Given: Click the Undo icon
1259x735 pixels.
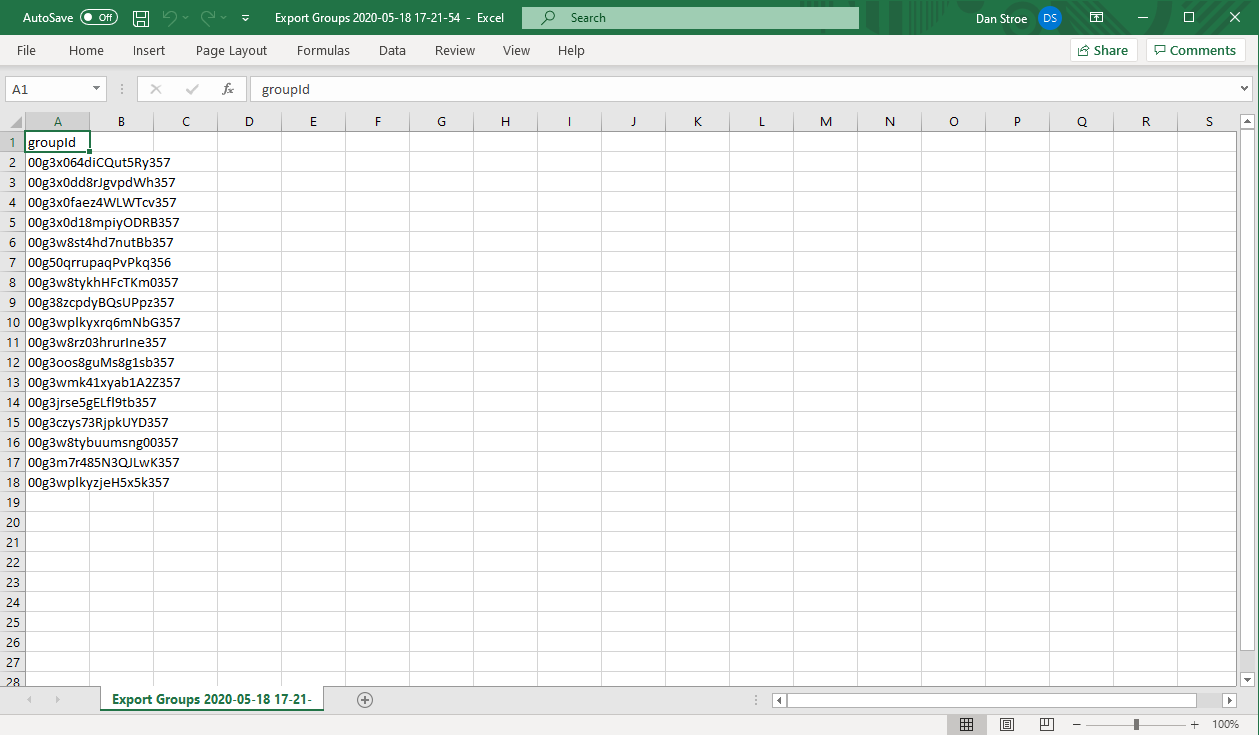Looking at the screenshot, I should coord(168,17).
